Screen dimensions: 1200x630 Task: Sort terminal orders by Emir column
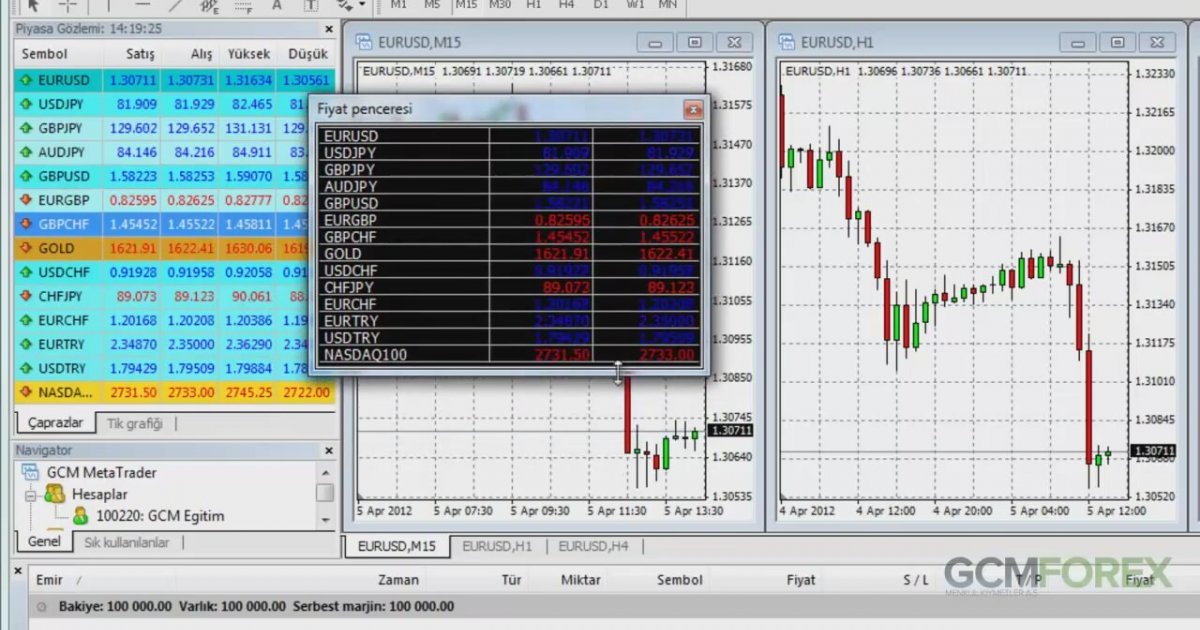click(x=50, y=580)
